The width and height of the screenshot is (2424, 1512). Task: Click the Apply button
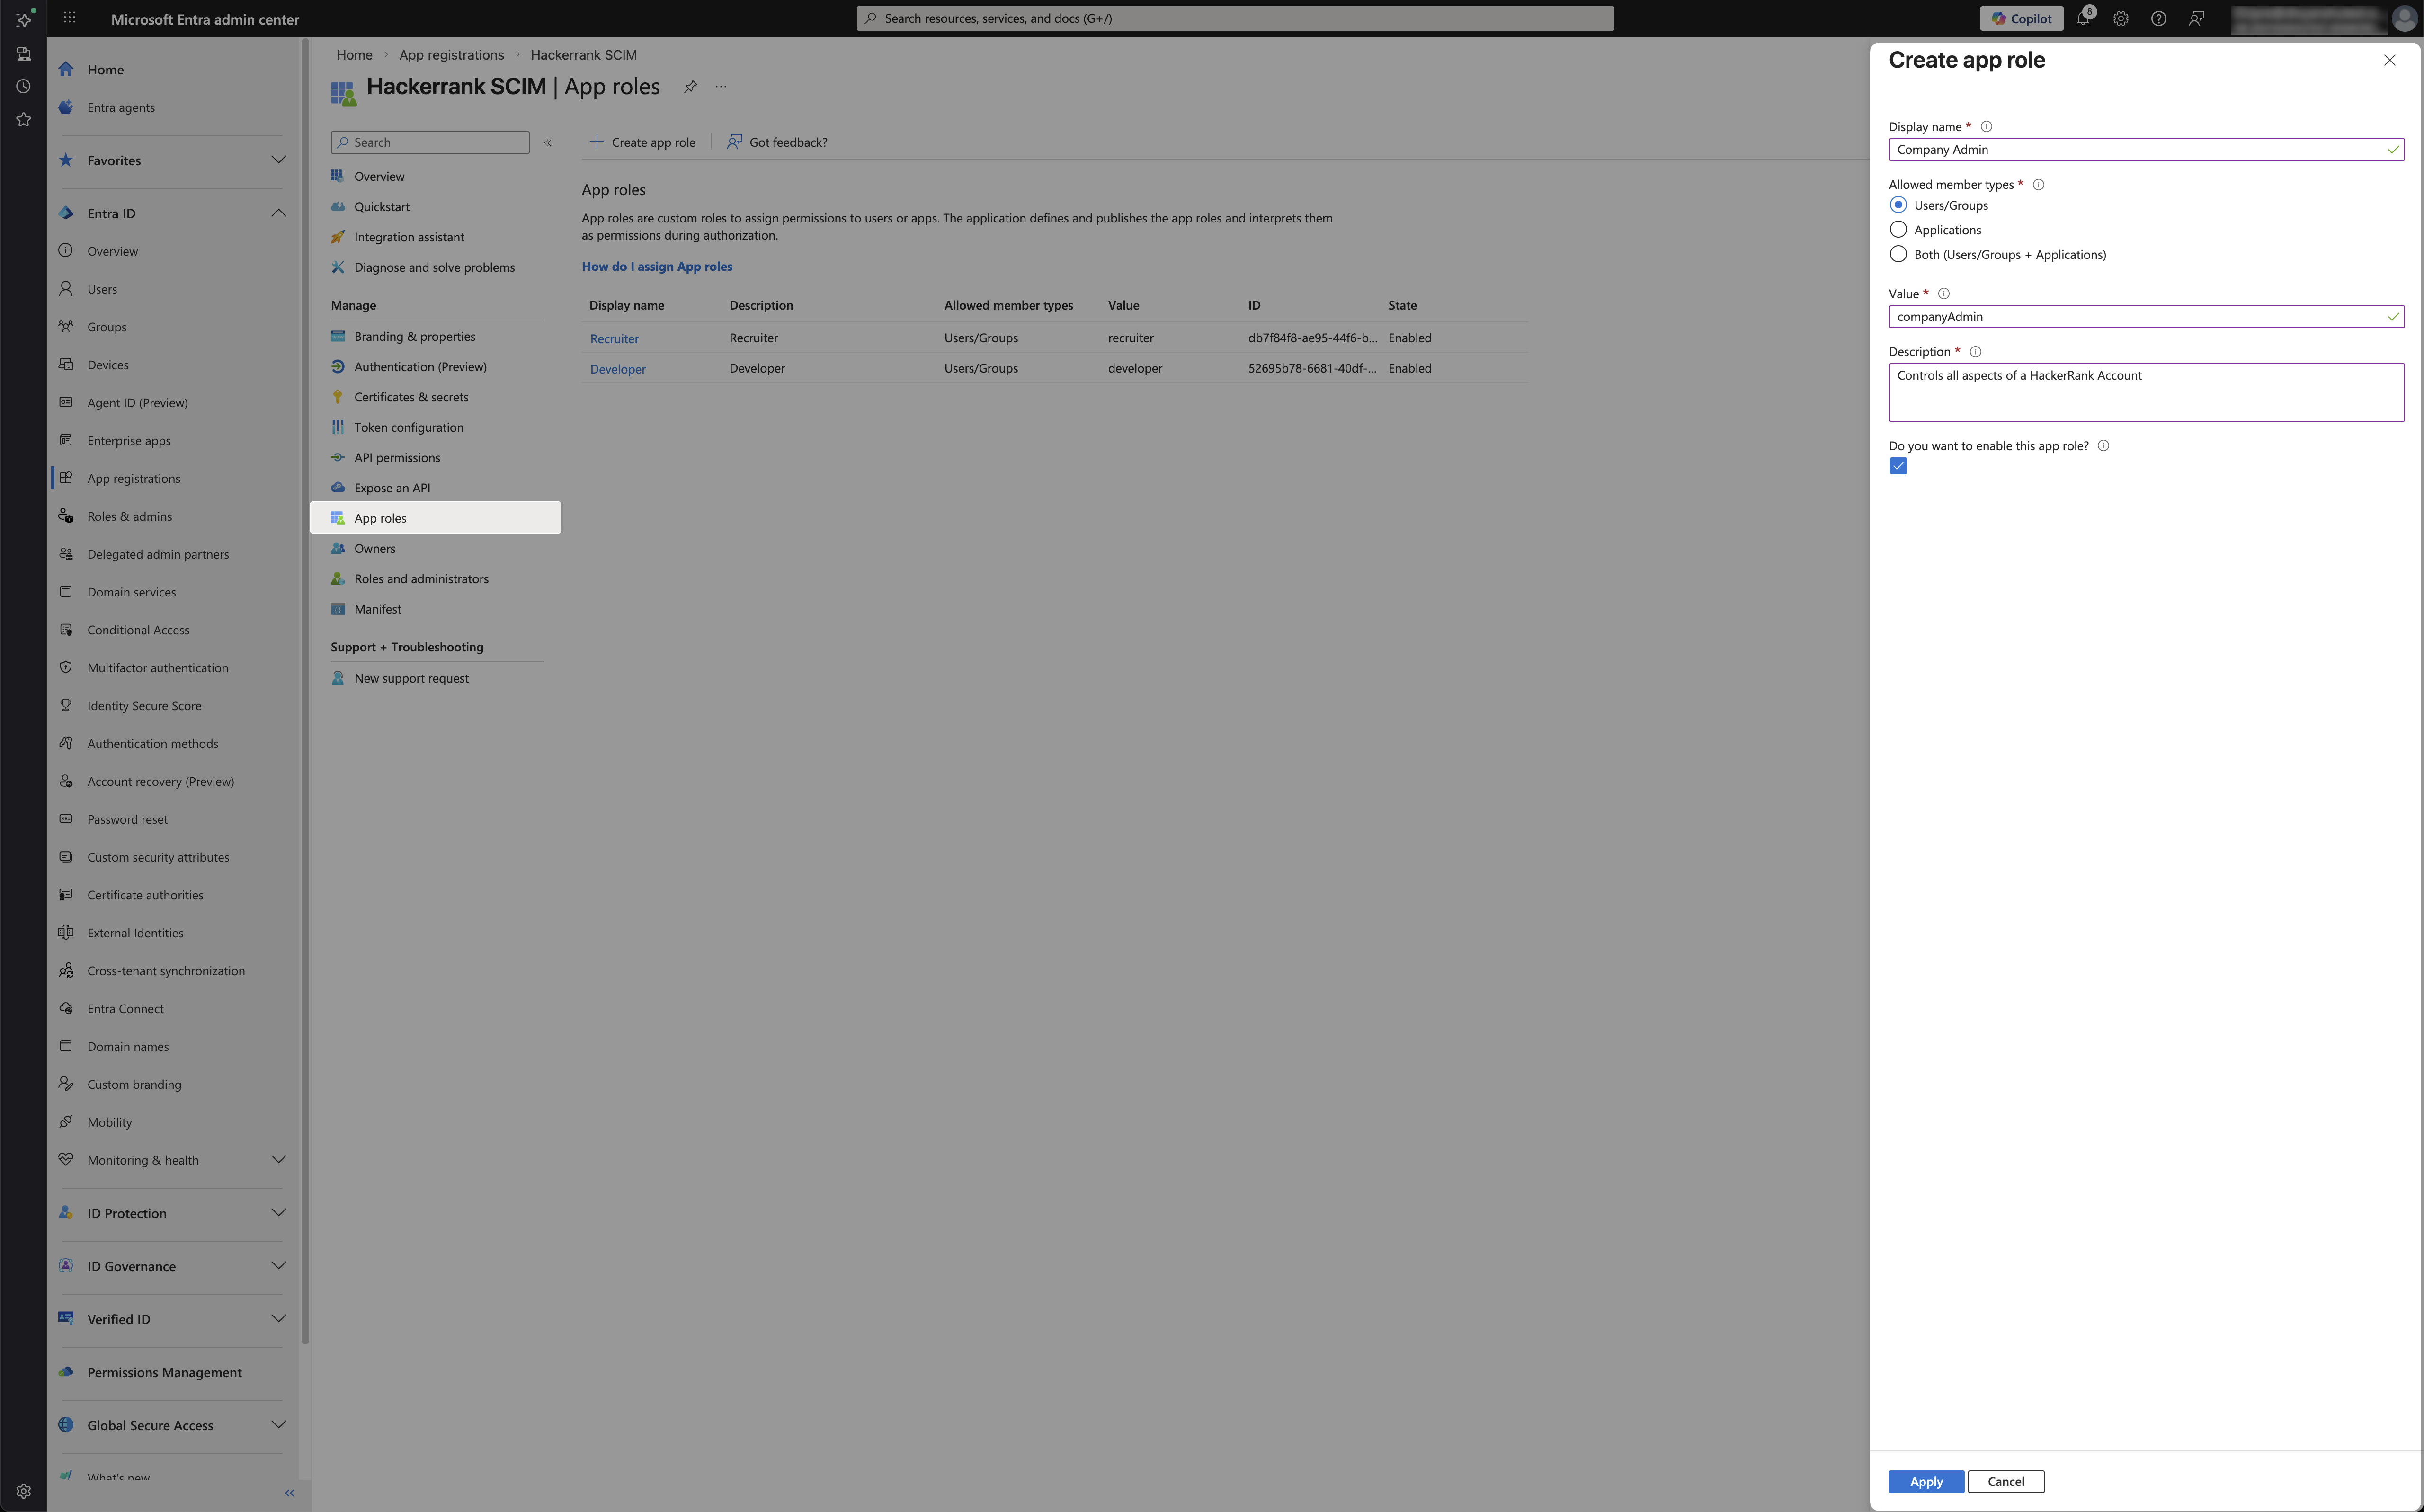click(x=1926, y=1481)
